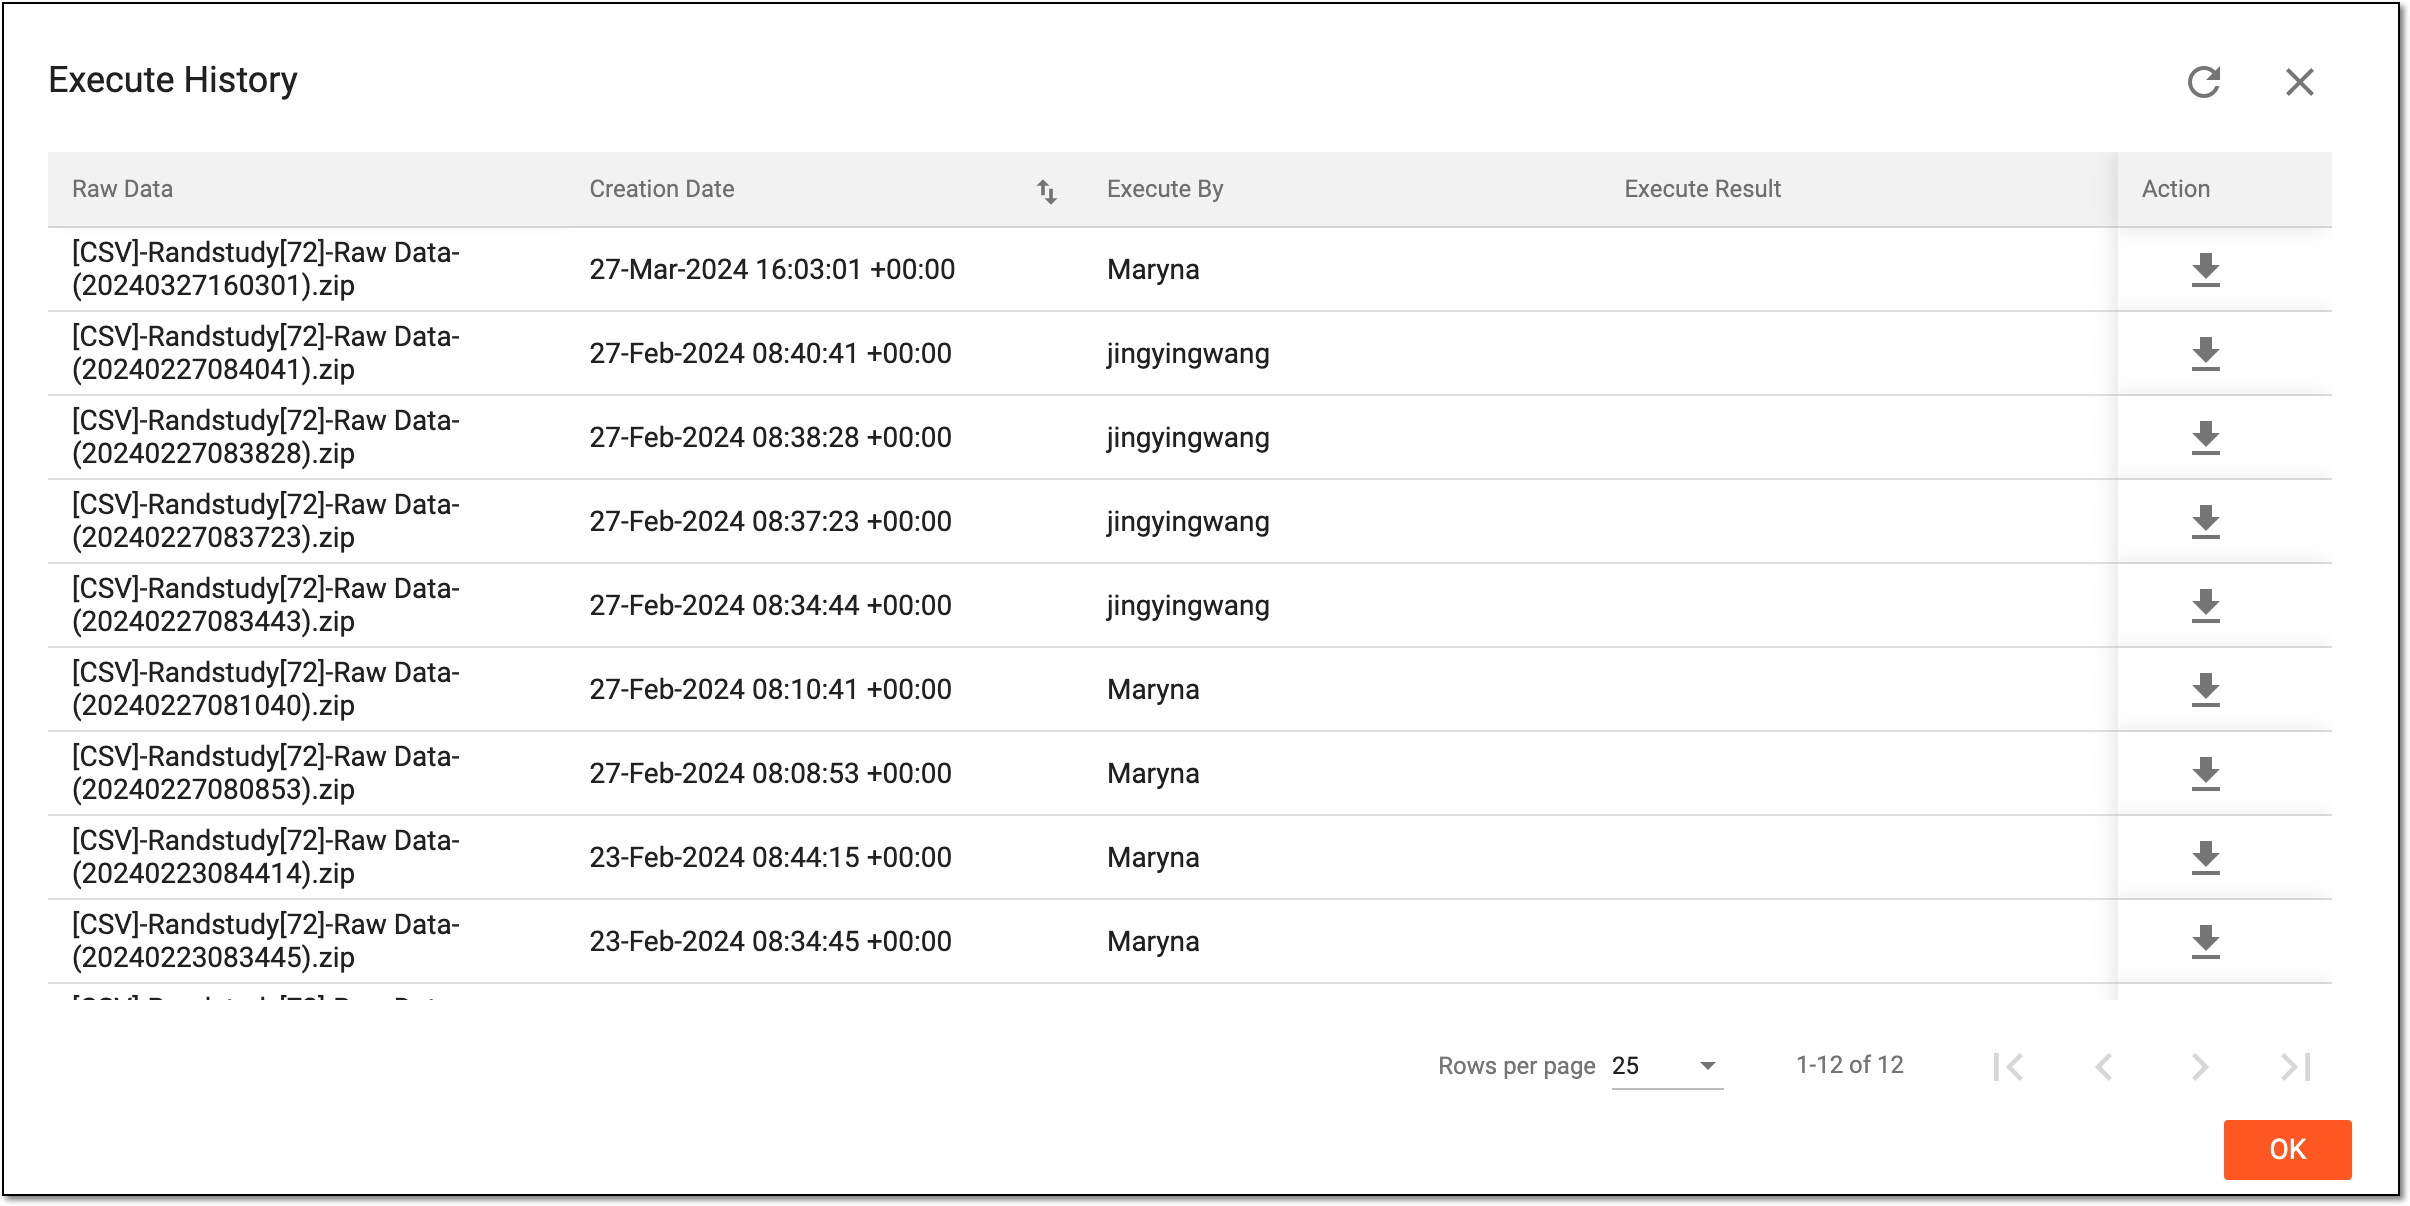Refresh the Execute History list
Viewport: 2410px width, 1206px height.
coord(2204,82)
